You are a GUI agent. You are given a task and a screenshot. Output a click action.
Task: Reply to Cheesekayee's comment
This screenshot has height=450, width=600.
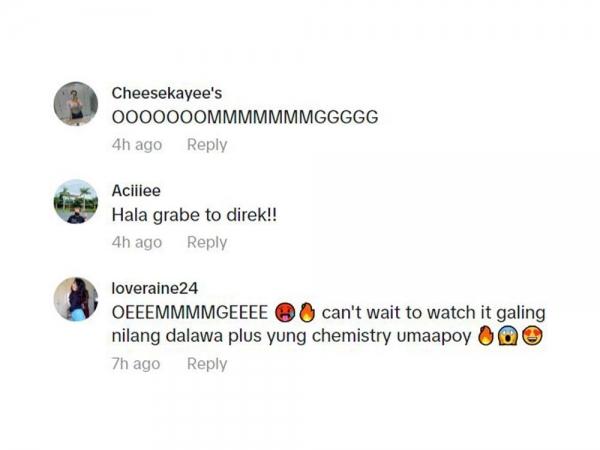207,145
